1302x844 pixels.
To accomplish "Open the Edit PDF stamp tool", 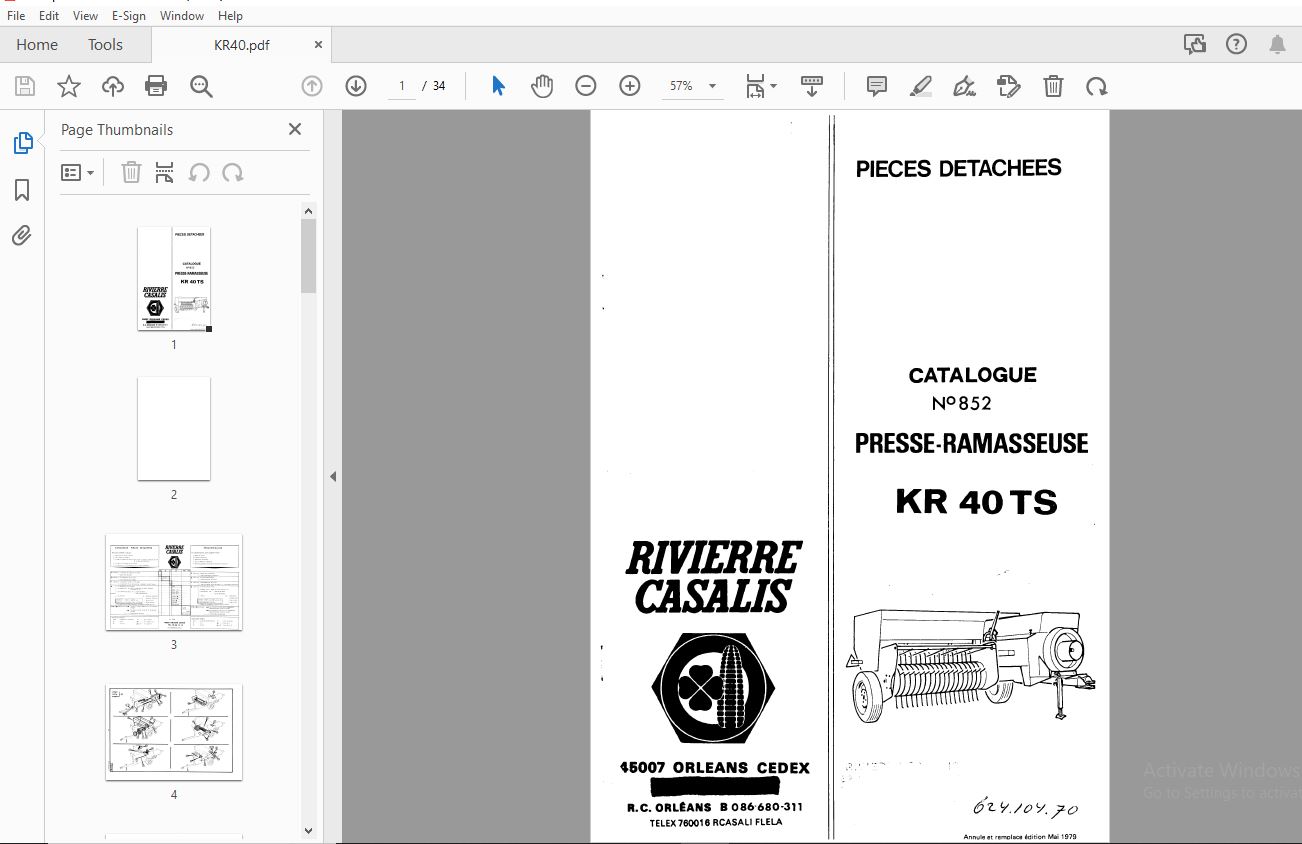I will click(x=1009, y=86).
